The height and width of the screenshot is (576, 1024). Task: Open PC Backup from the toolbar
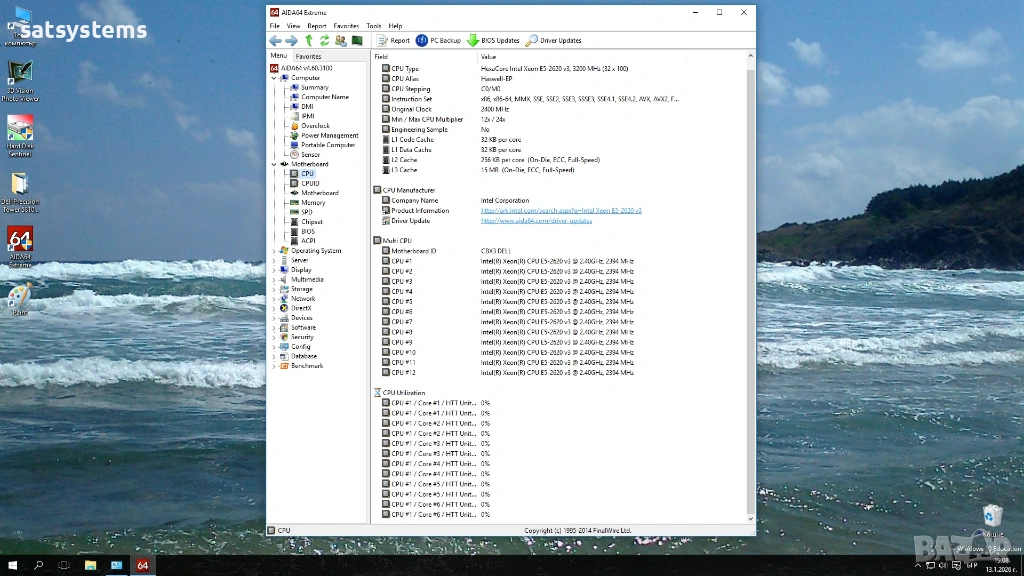click(x=438, y=41)
